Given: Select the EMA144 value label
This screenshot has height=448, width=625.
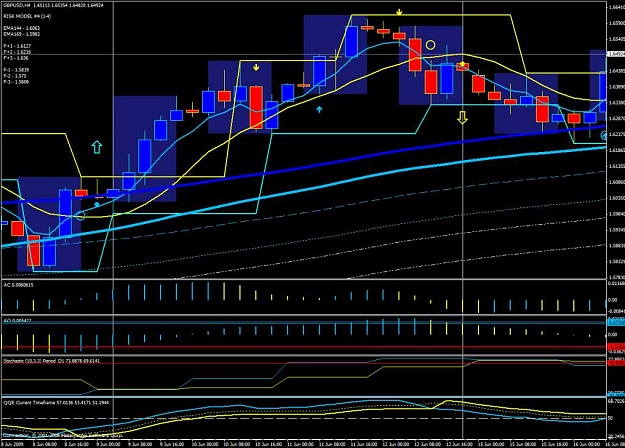Looking at the screenshot, I should [22, 28].
